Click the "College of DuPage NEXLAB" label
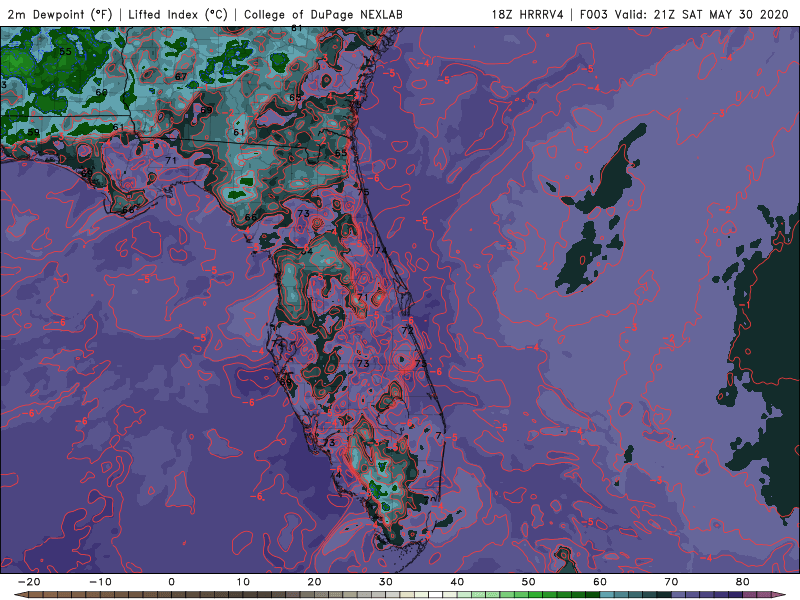Viewport: 800px width, 600px height. tap(323, 14)
